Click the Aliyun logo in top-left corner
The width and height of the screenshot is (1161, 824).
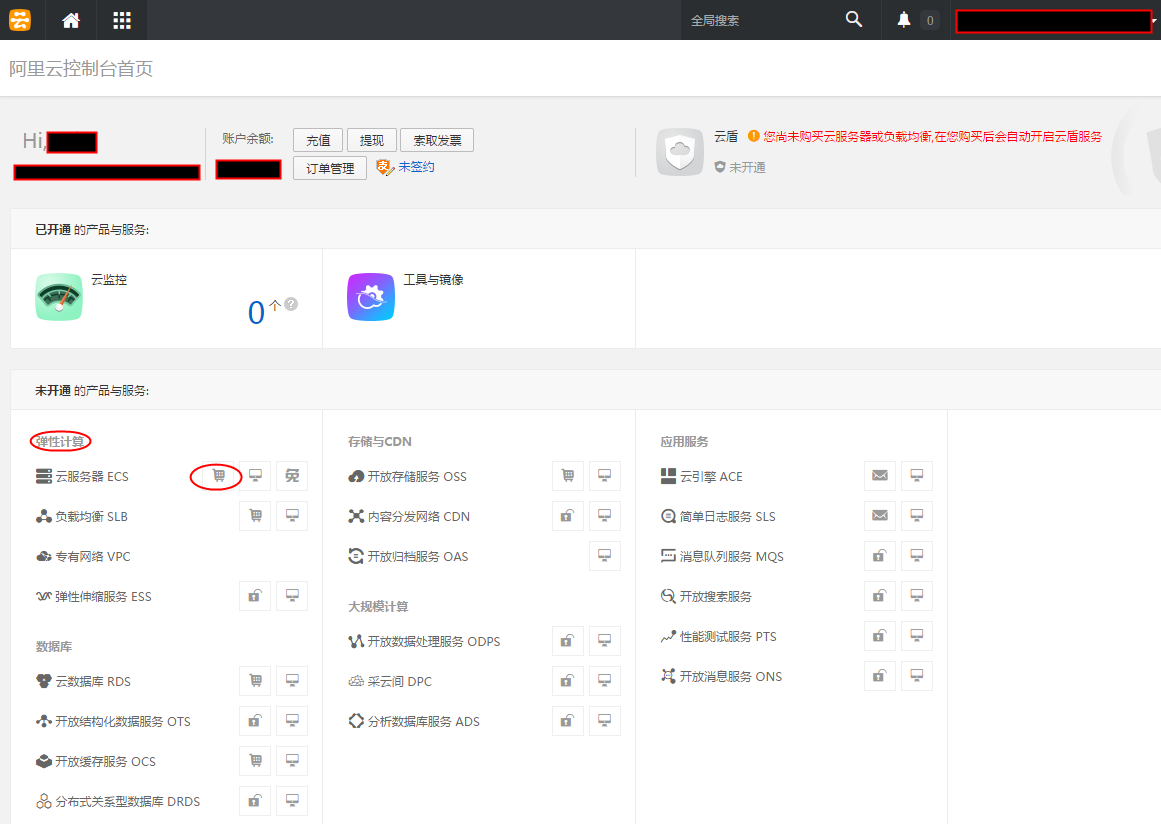tap(20, 20)
